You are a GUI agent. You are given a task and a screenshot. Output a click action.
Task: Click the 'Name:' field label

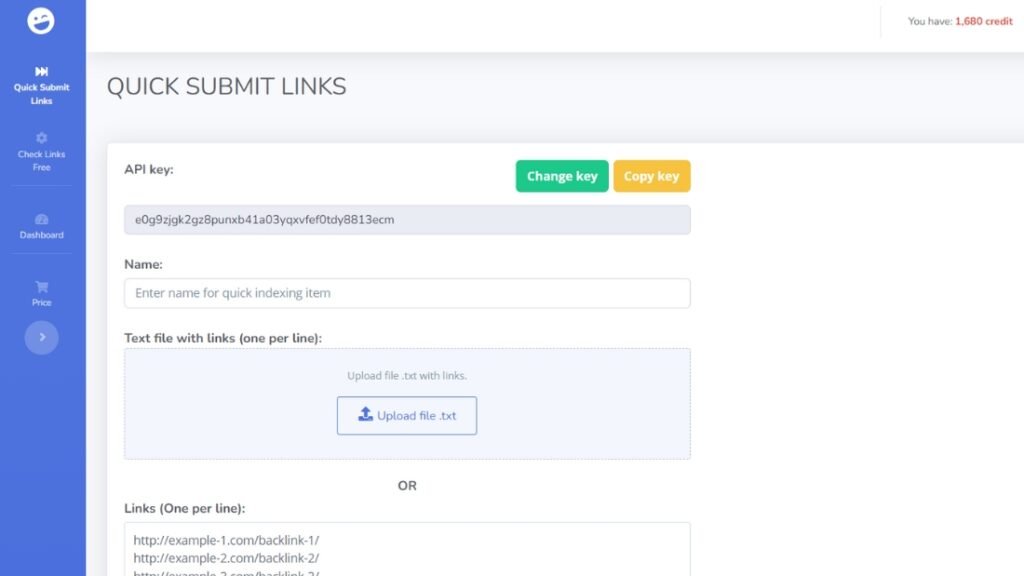pos(143,265)
